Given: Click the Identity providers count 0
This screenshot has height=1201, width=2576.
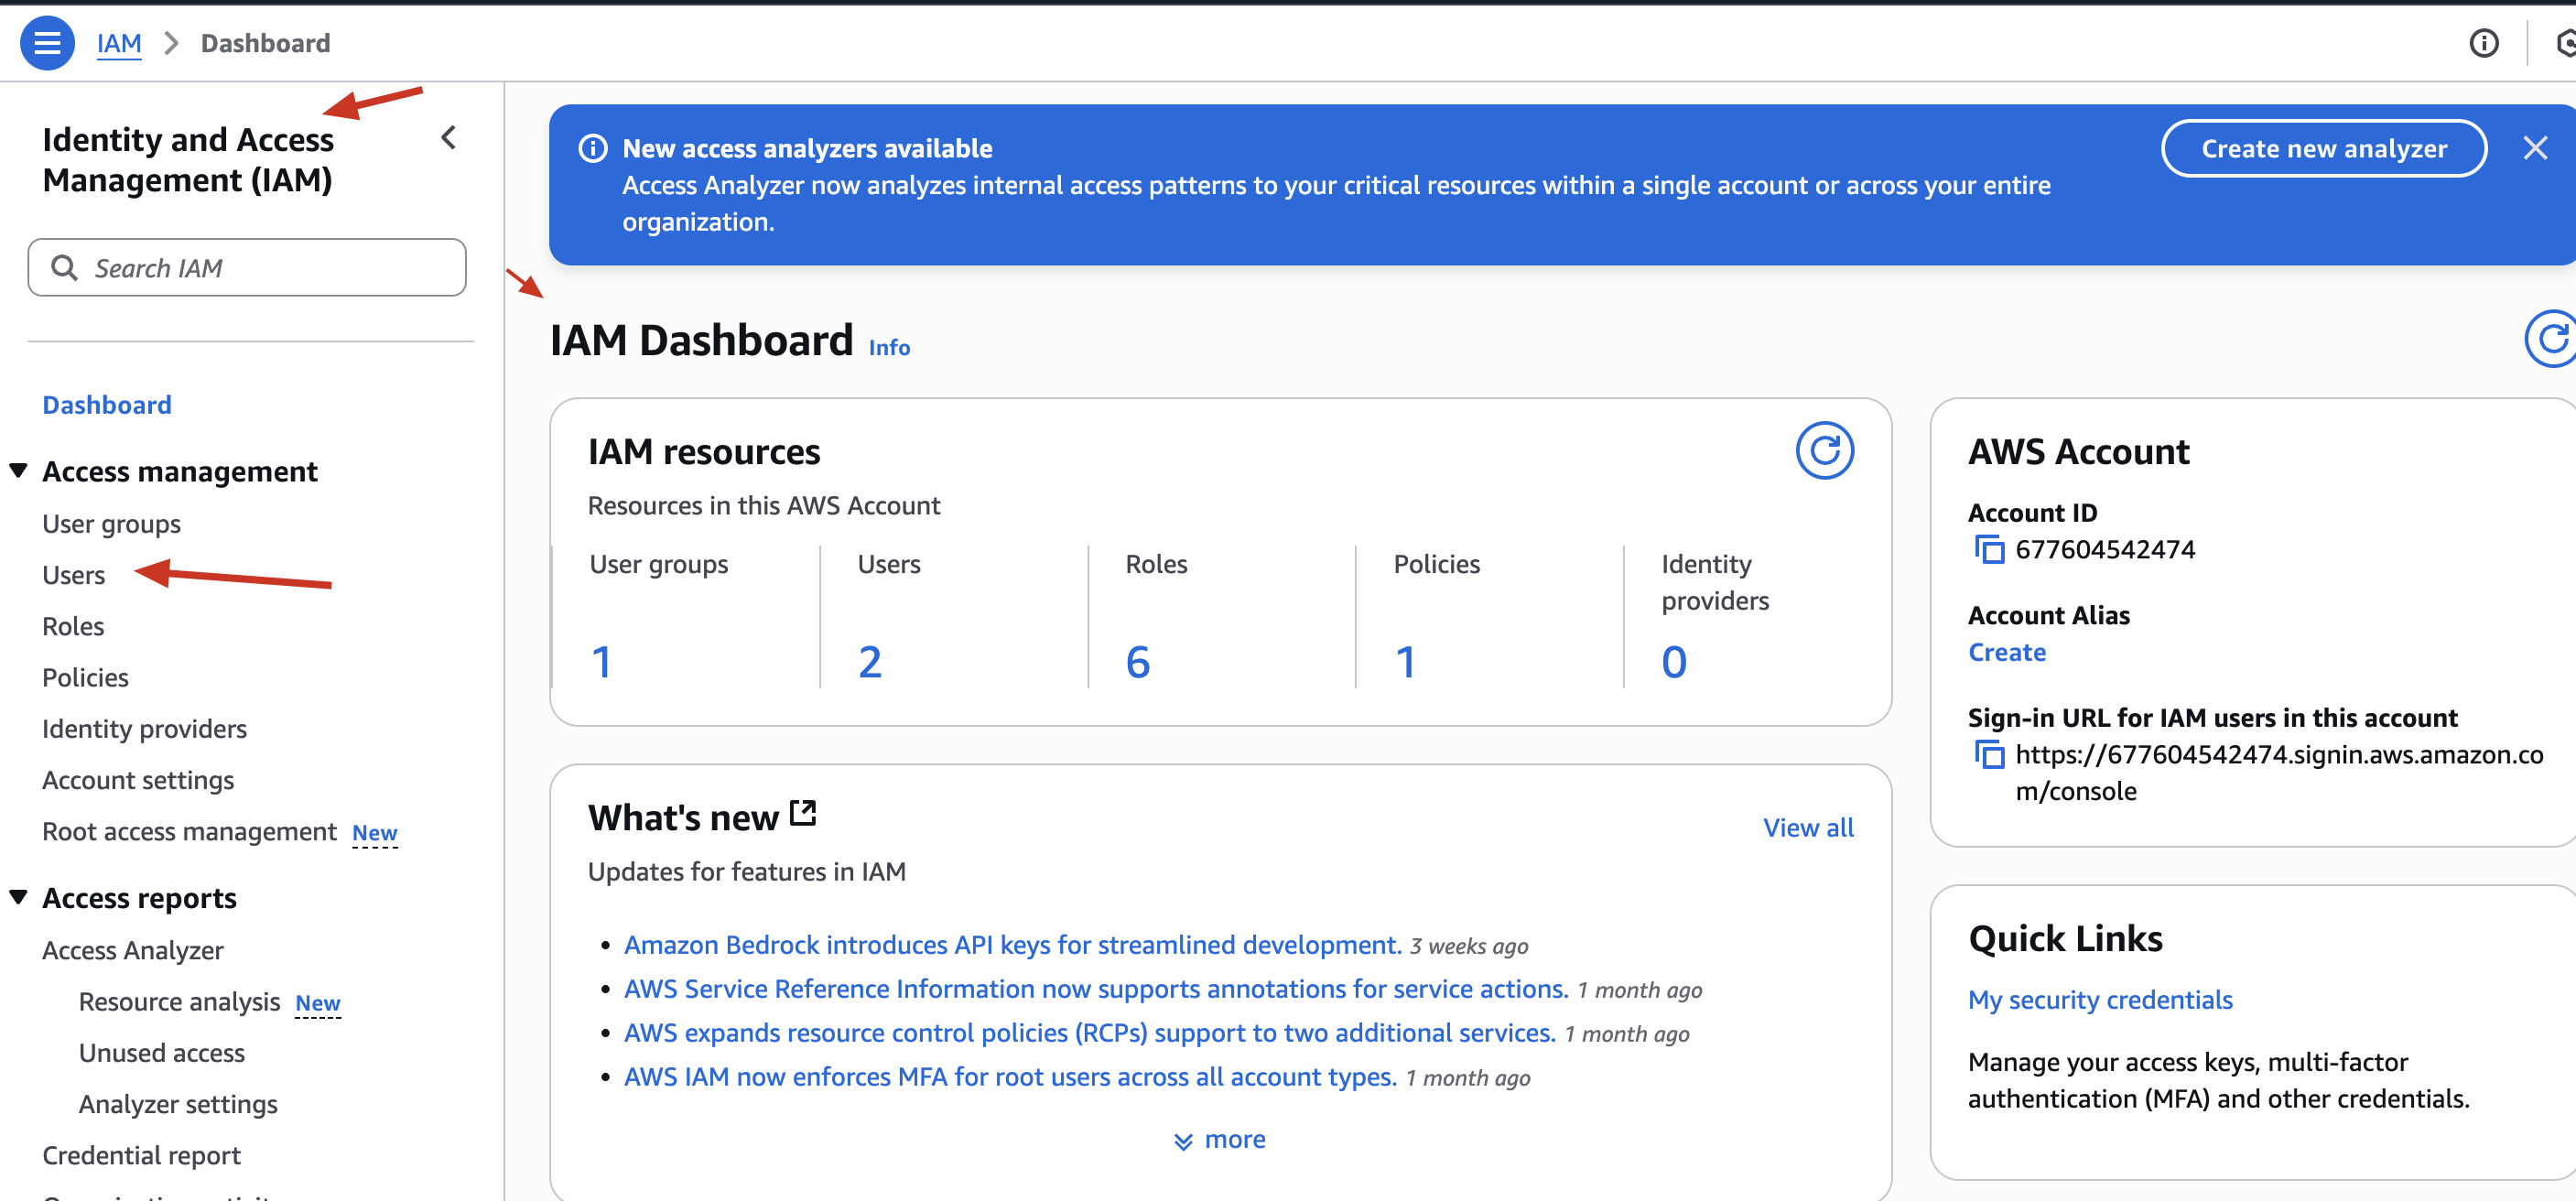Looking at the screenshot, I should pyautogui.click(x=1674, y=661).
